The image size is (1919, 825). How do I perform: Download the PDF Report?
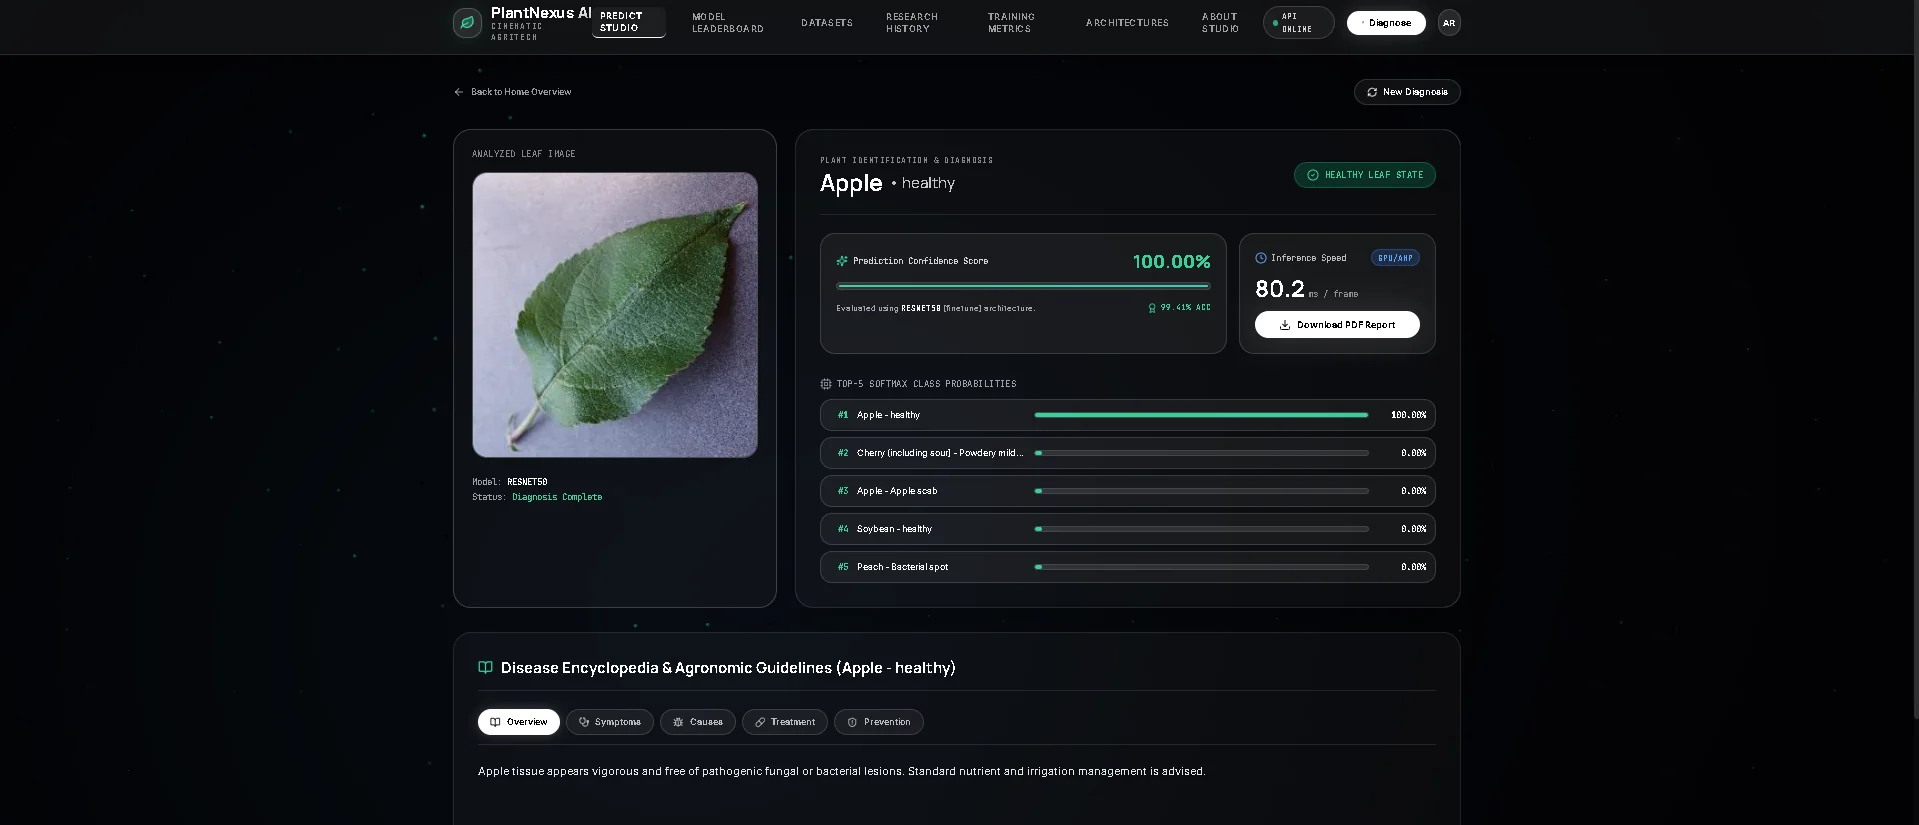[x=1337, y=325]
